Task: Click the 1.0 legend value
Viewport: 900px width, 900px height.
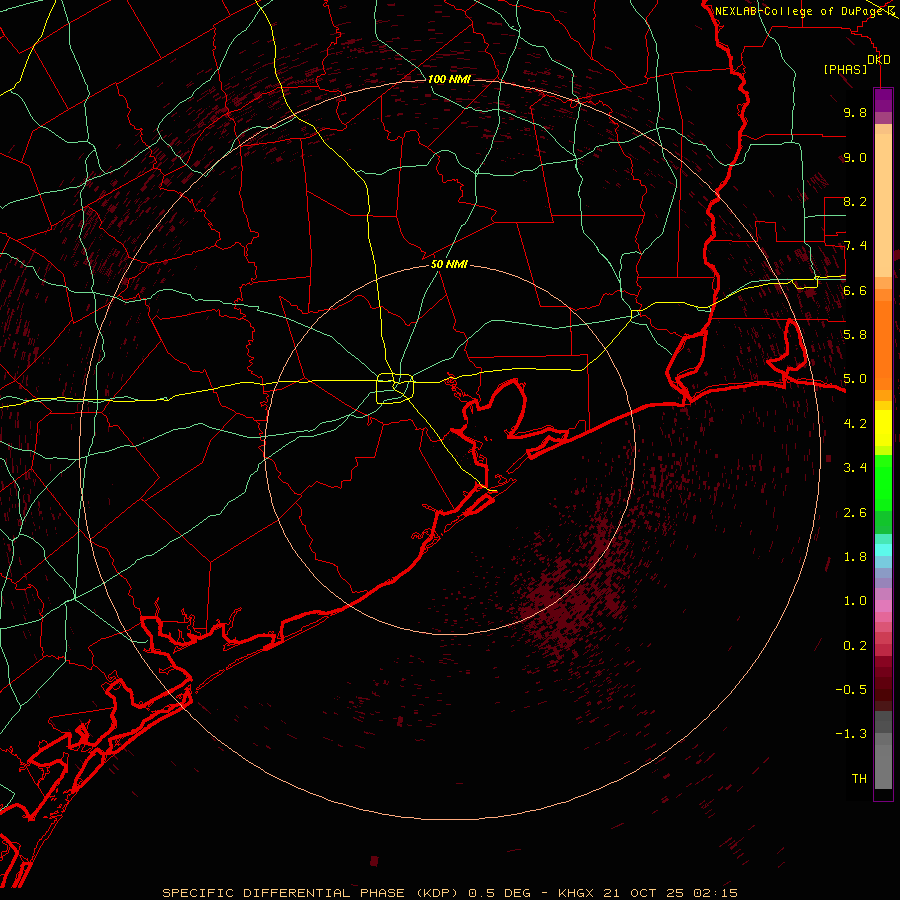Action: pos(855,601)
